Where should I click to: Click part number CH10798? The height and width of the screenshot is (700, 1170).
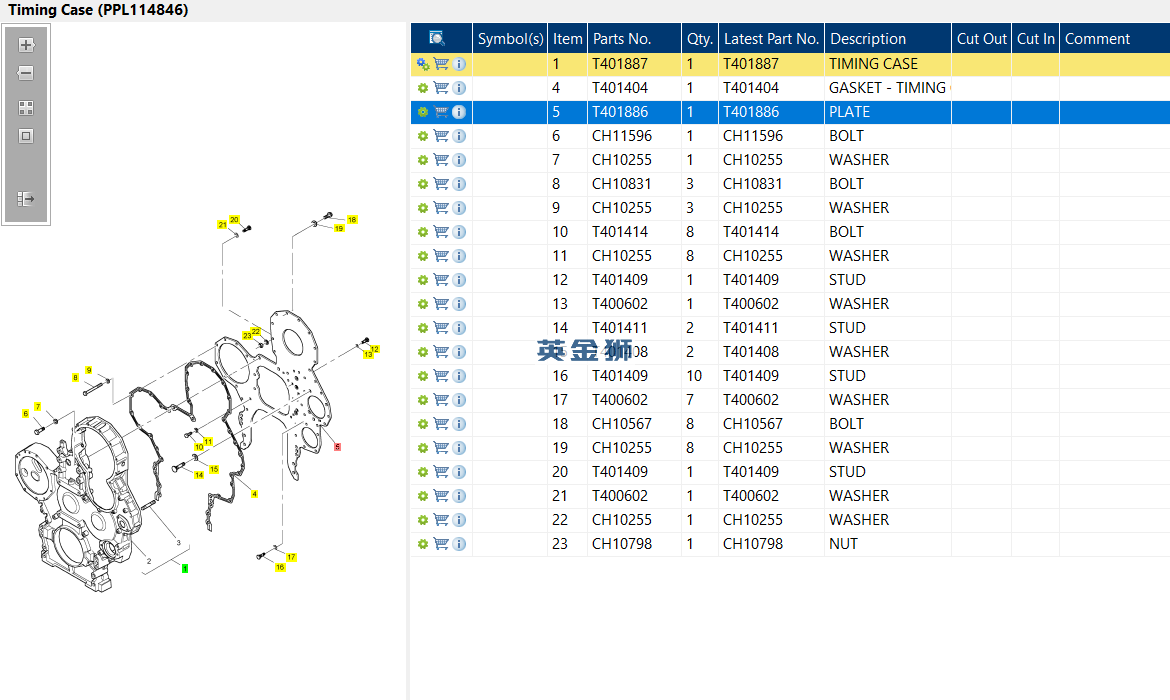click(x=622, y=544)
